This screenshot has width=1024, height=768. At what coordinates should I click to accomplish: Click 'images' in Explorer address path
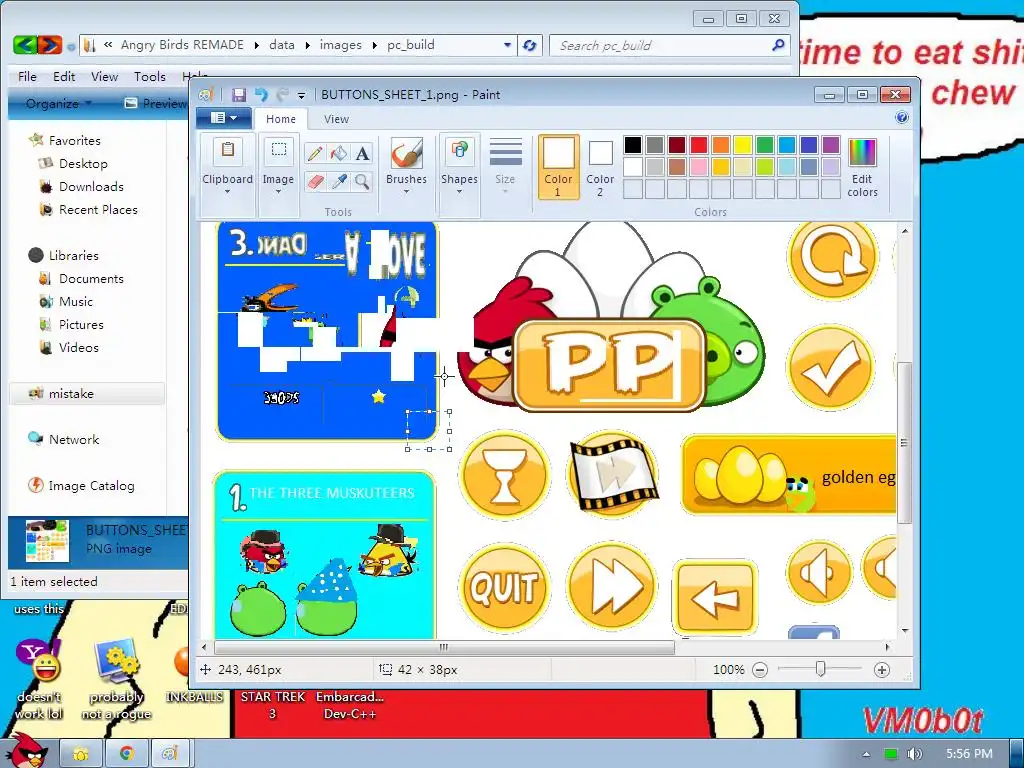pyautogui.click(x=340, y=45)
